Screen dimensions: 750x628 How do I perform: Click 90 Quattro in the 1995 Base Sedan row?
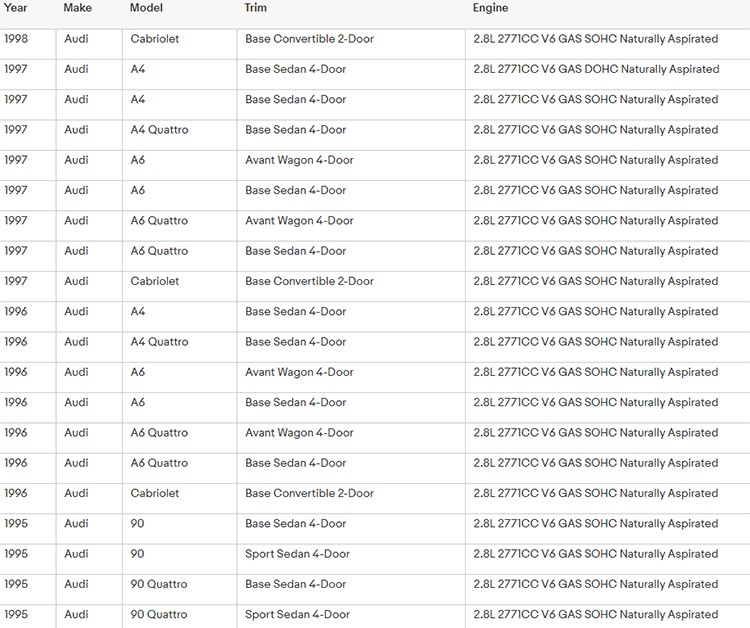159,584
